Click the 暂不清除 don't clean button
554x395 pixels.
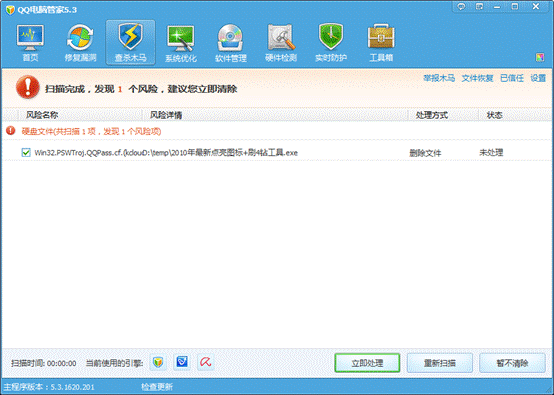(512, 363)
